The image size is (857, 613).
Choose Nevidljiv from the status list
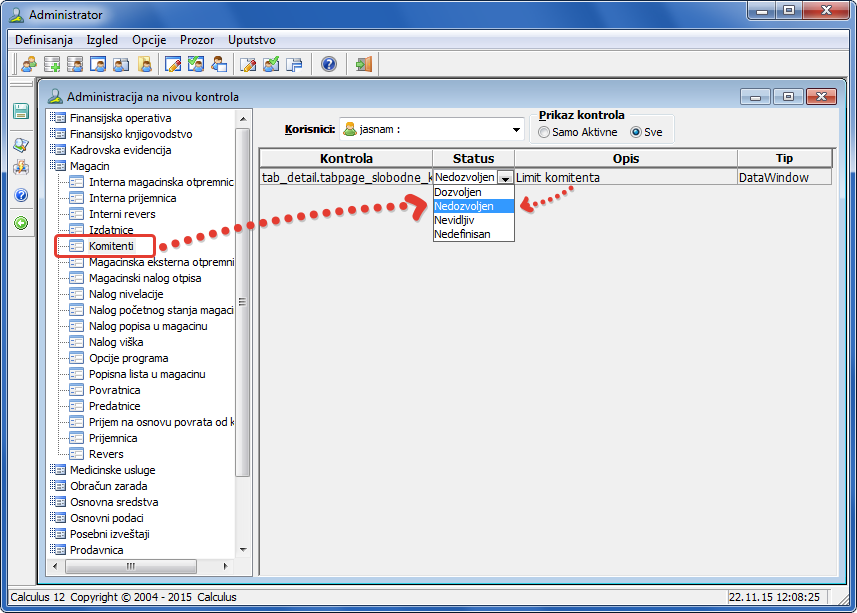pyautogui.click(x=454, y=219)
